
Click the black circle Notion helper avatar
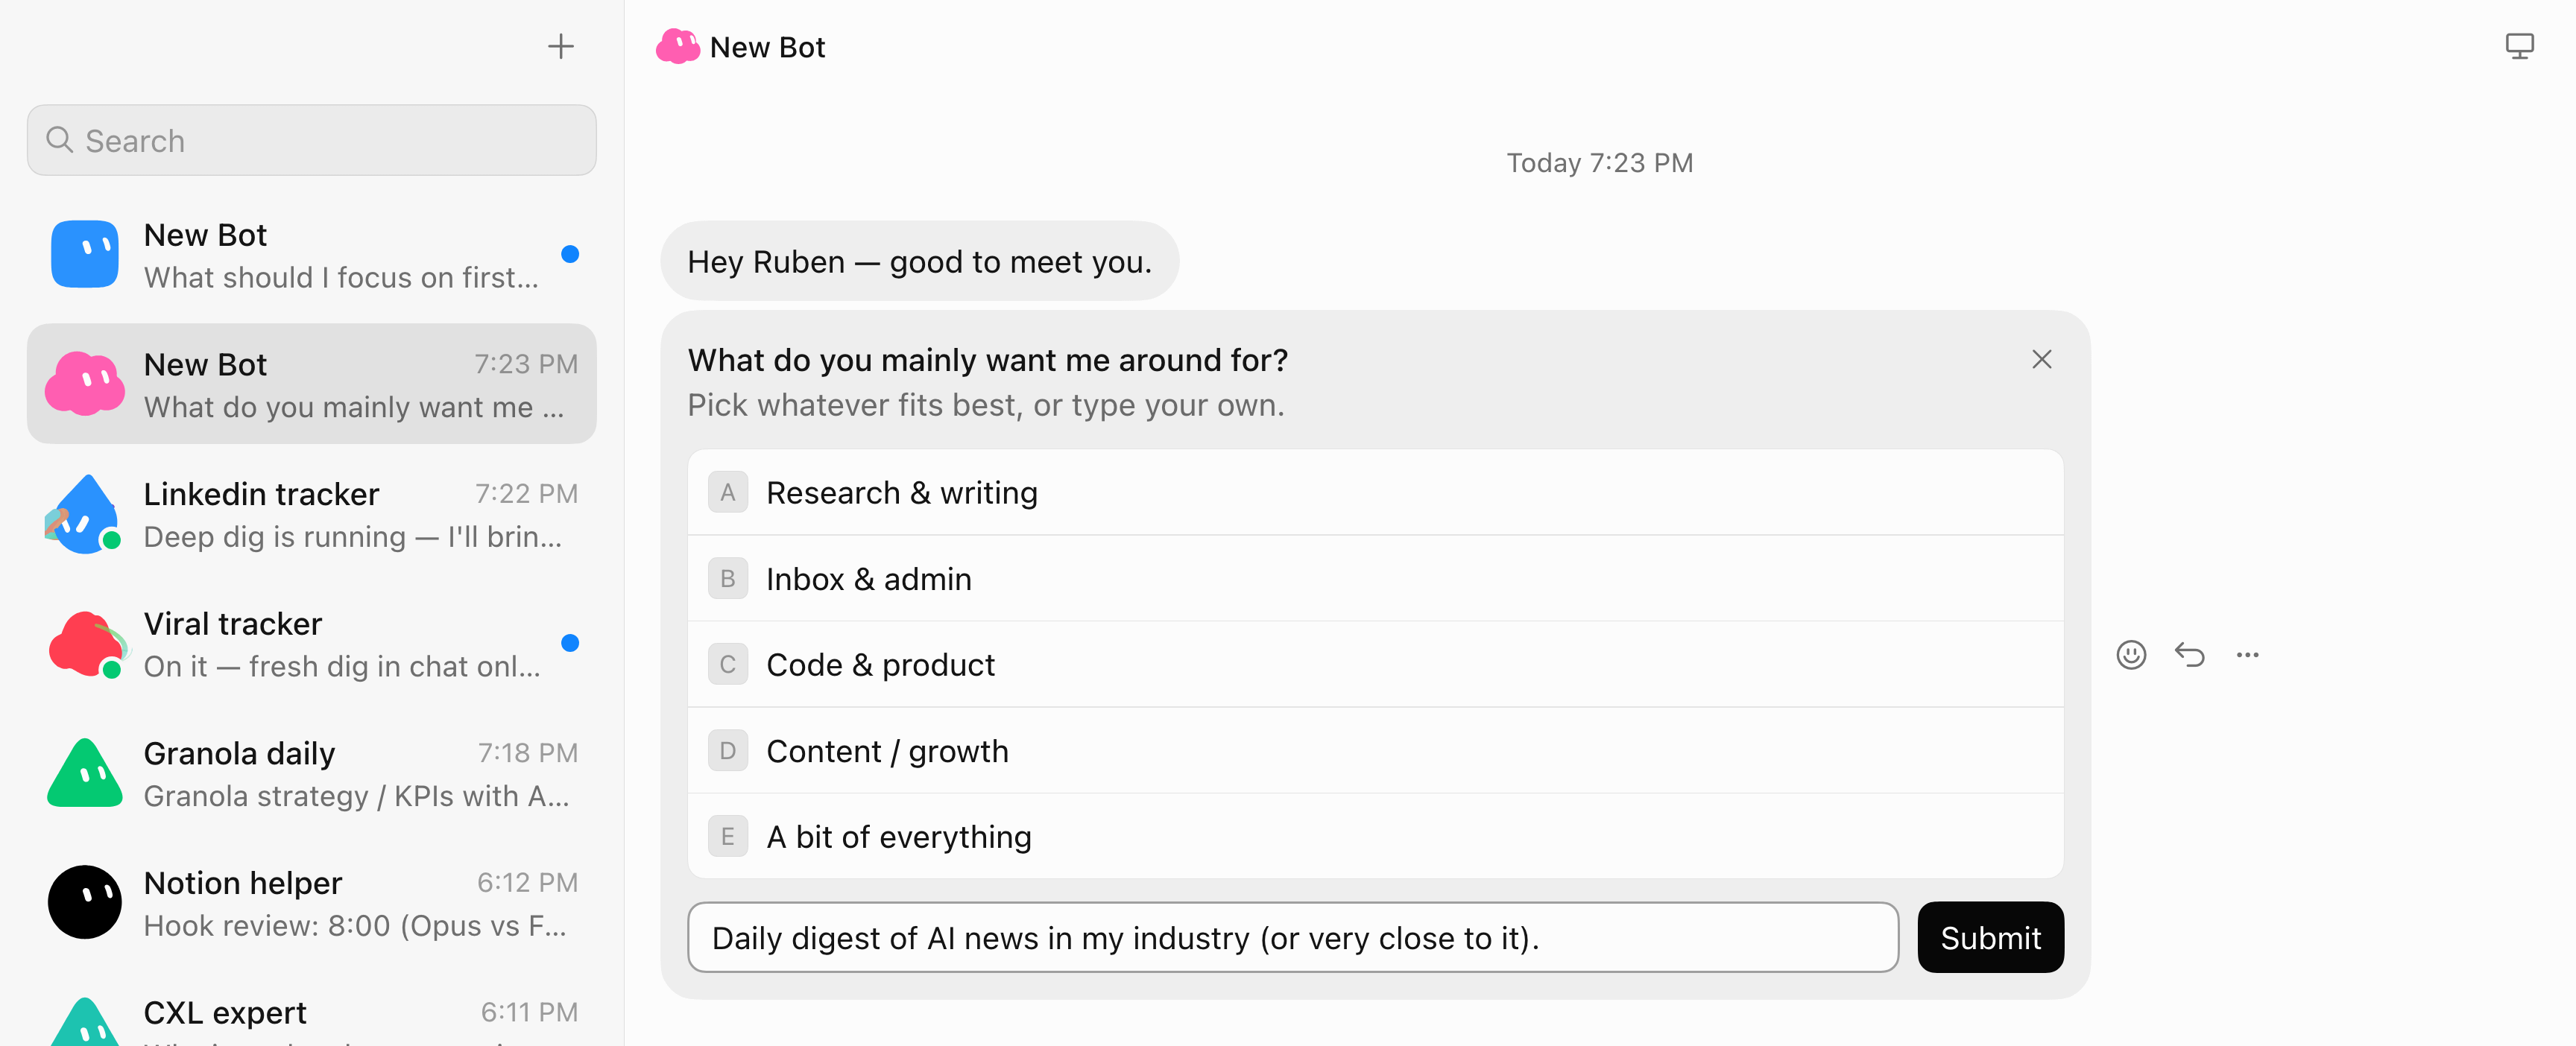click(85, 902)
